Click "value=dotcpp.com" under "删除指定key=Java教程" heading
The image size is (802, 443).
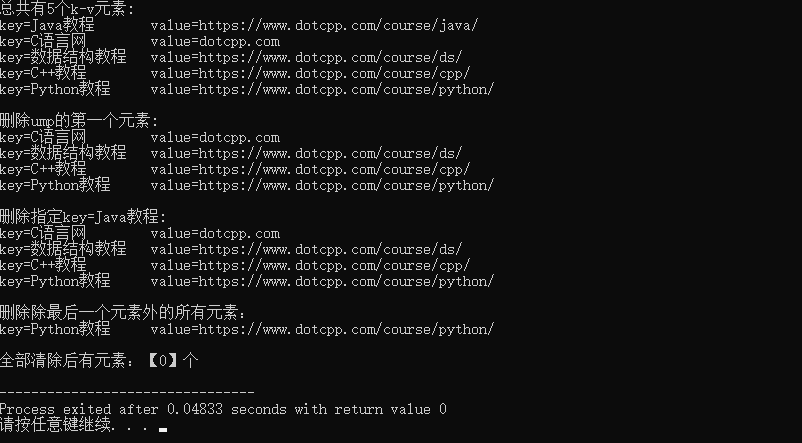click(x=215, y=233)
